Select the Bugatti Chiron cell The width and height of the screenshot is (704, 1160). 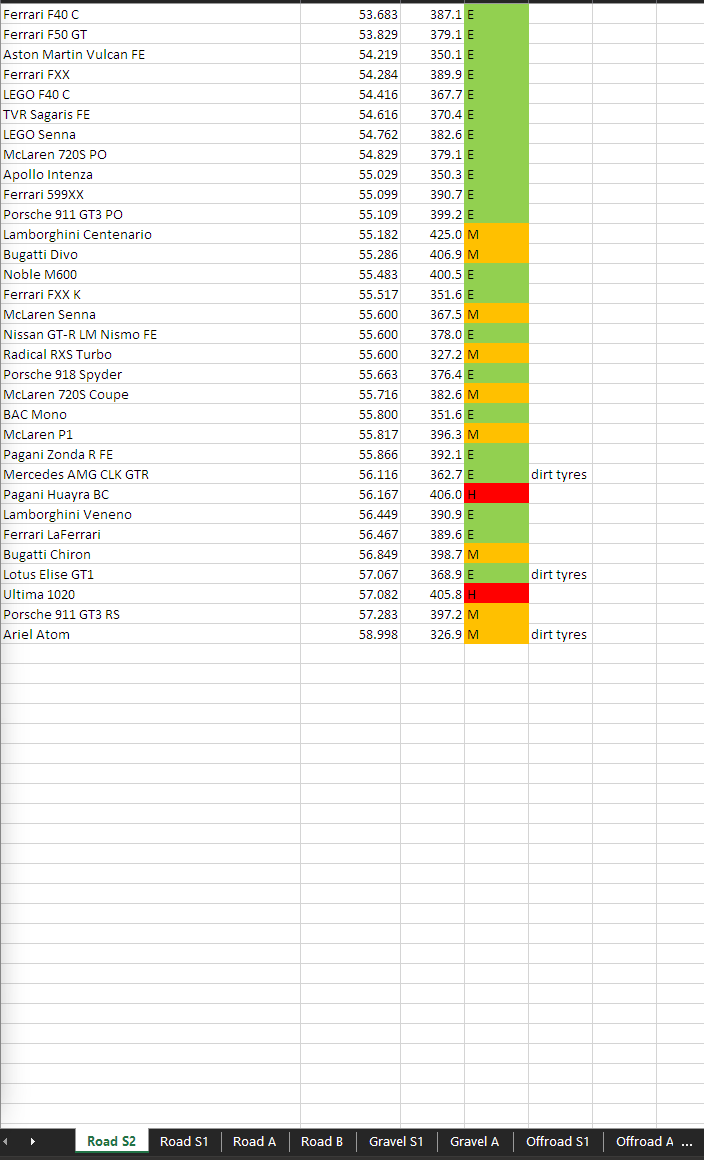click(151, 553)
